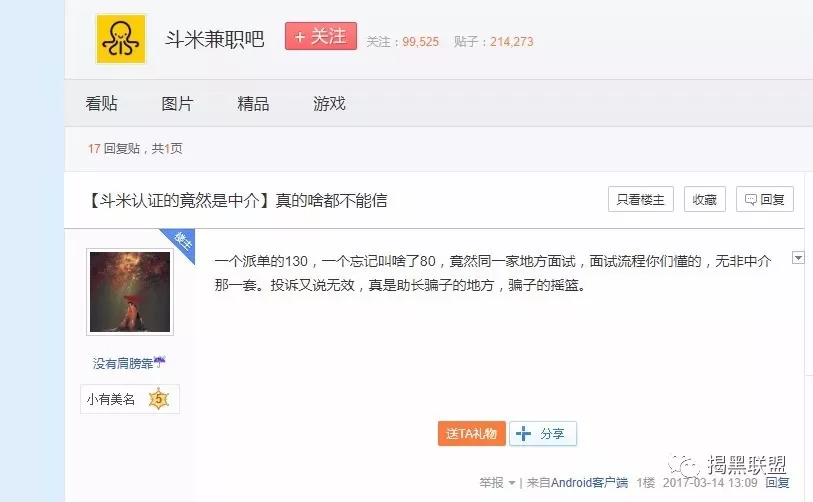Go to the 游戏 tab

(329, 104)
